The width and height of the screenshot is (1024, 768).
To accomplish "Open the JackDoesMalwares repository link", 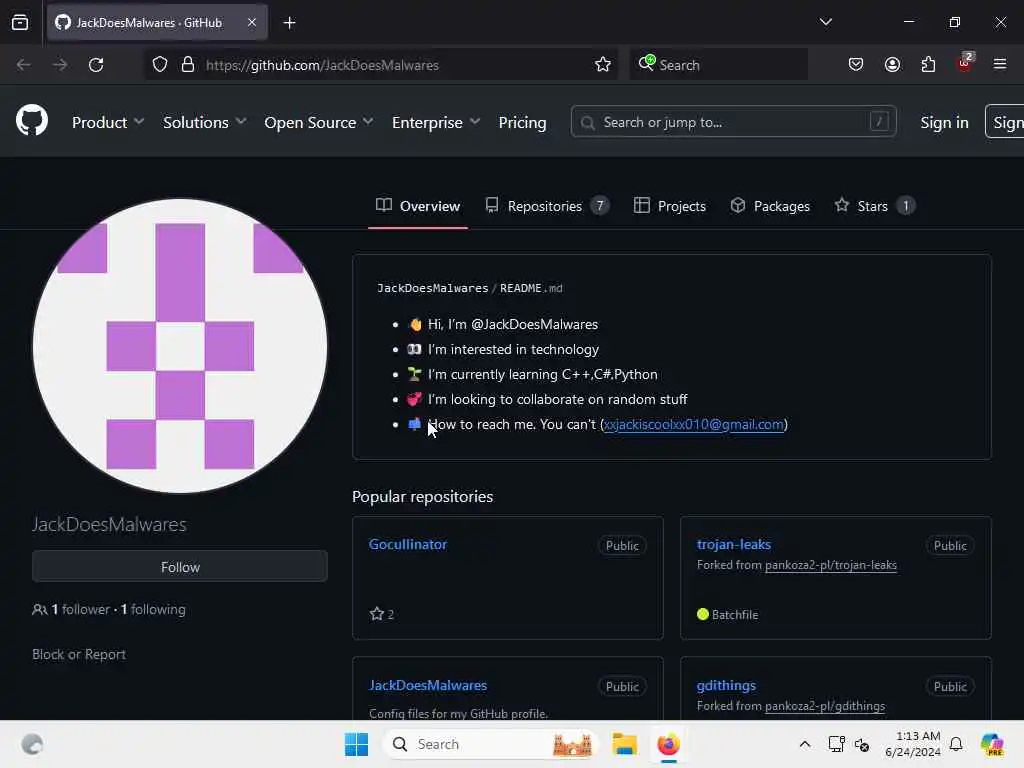I will coord(428,685).
